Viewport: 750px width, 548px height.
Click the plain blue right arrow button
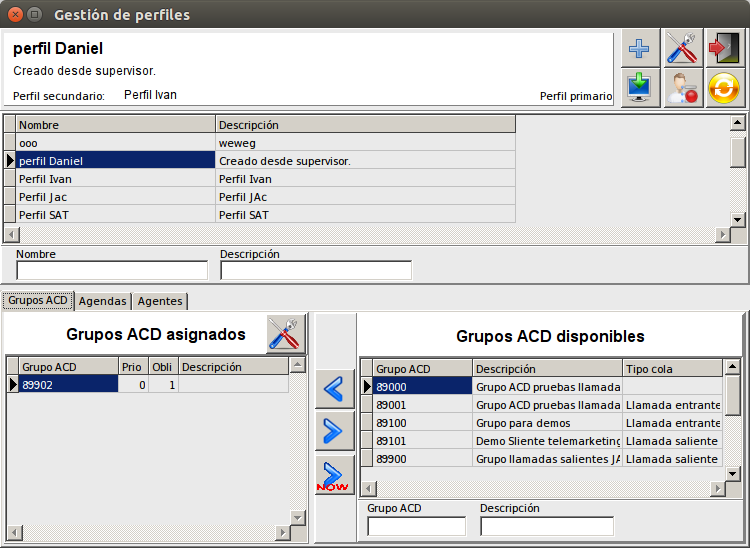coord(334,431)
